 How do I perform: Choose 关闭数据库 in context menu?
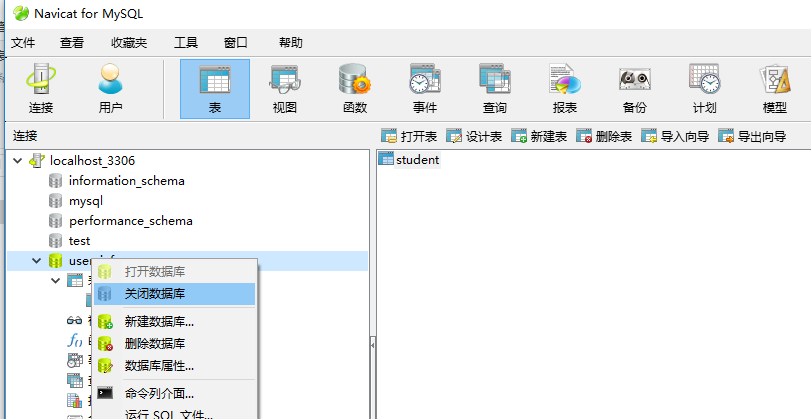point(174,294)
